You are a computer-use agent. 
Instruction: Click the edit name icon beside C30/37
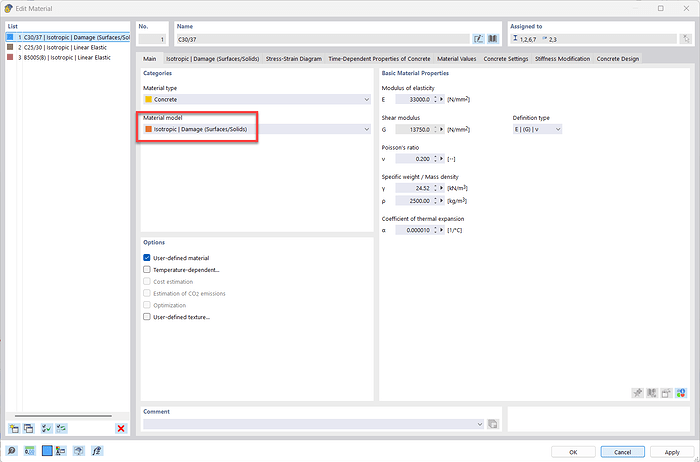[x=479, y=38]
